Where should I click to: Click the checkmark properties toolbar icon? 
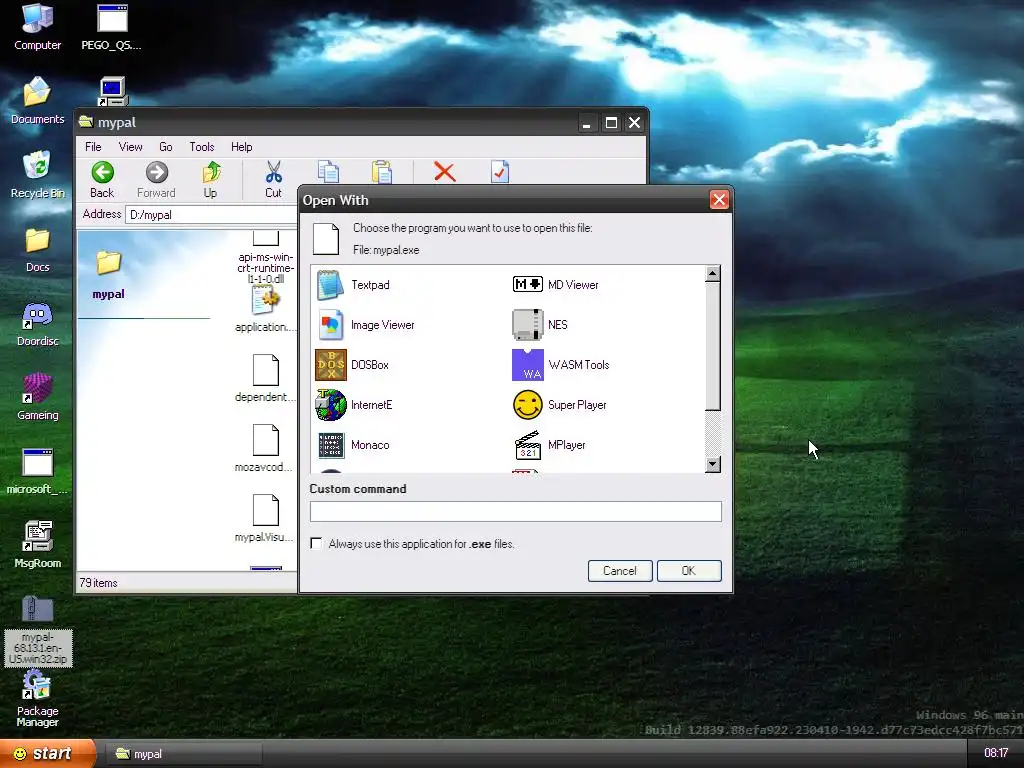[x=500, y=172]
